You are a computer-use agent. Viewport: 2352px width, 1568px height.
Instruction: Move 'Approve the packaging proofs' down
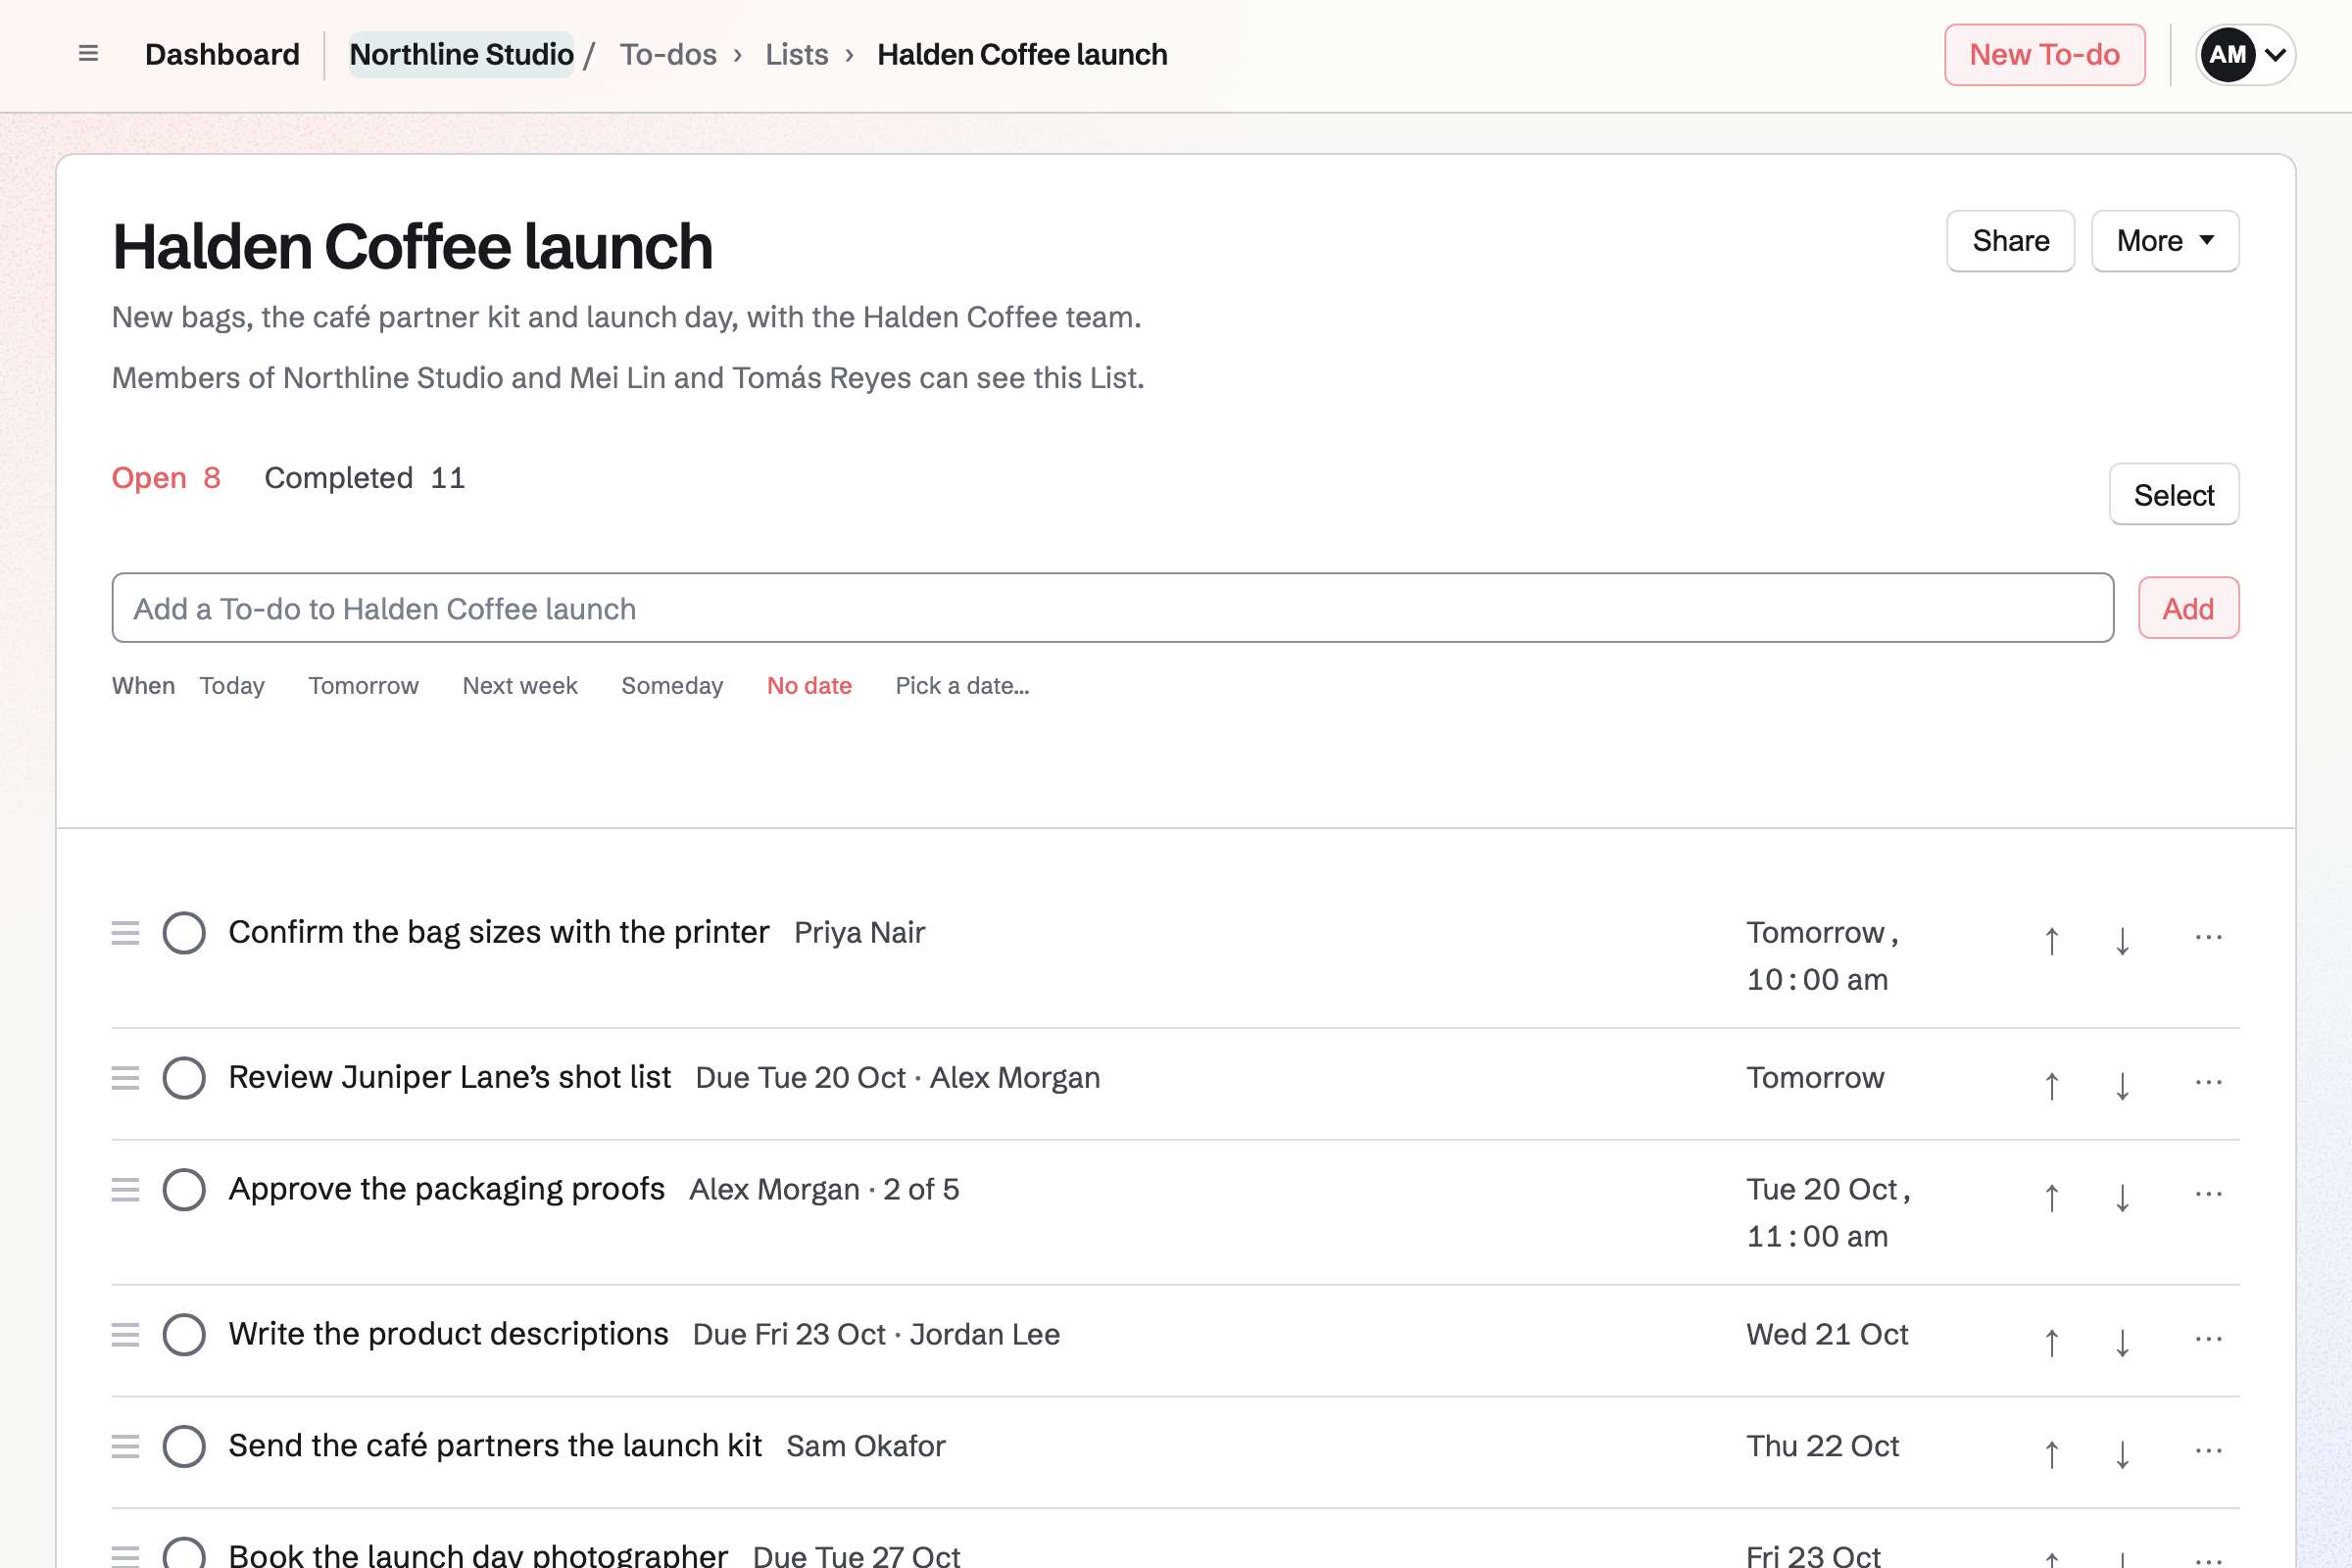click(x=2122, y=1197)
